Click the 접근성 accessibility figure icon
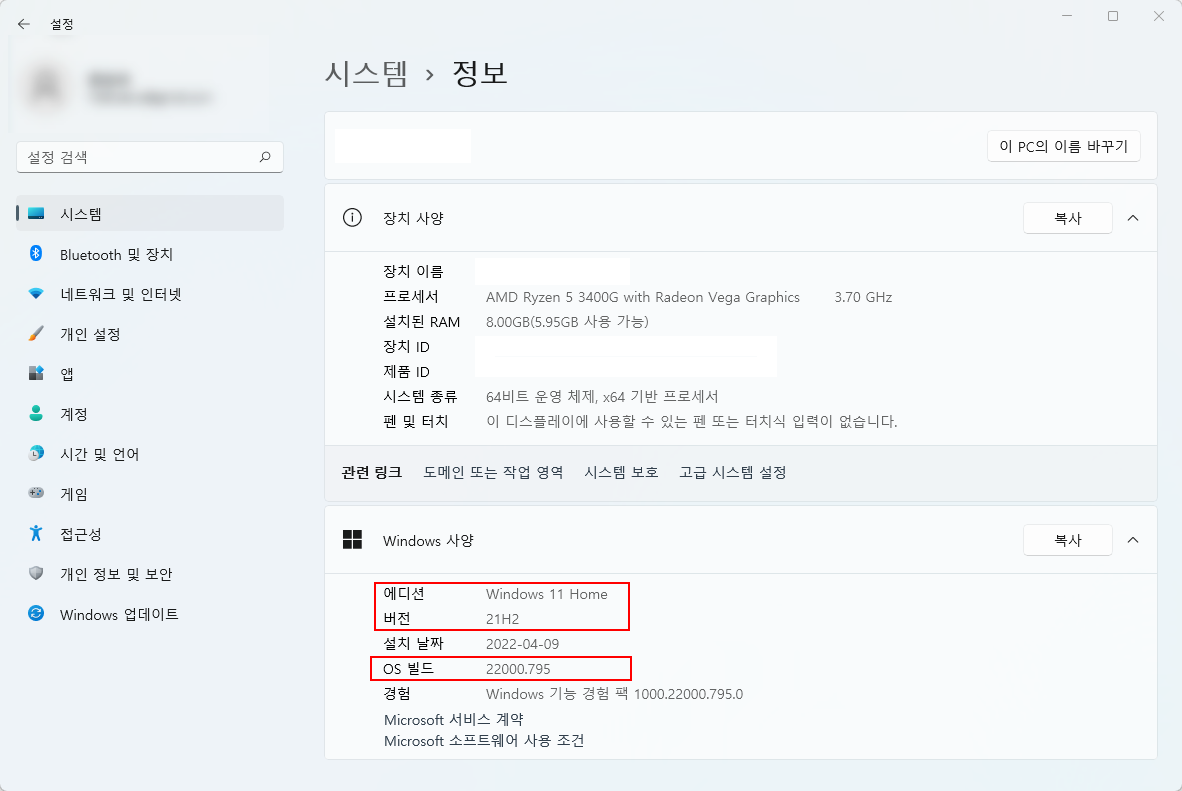This screenshot has width=1182, height=791. coord(36,533)
